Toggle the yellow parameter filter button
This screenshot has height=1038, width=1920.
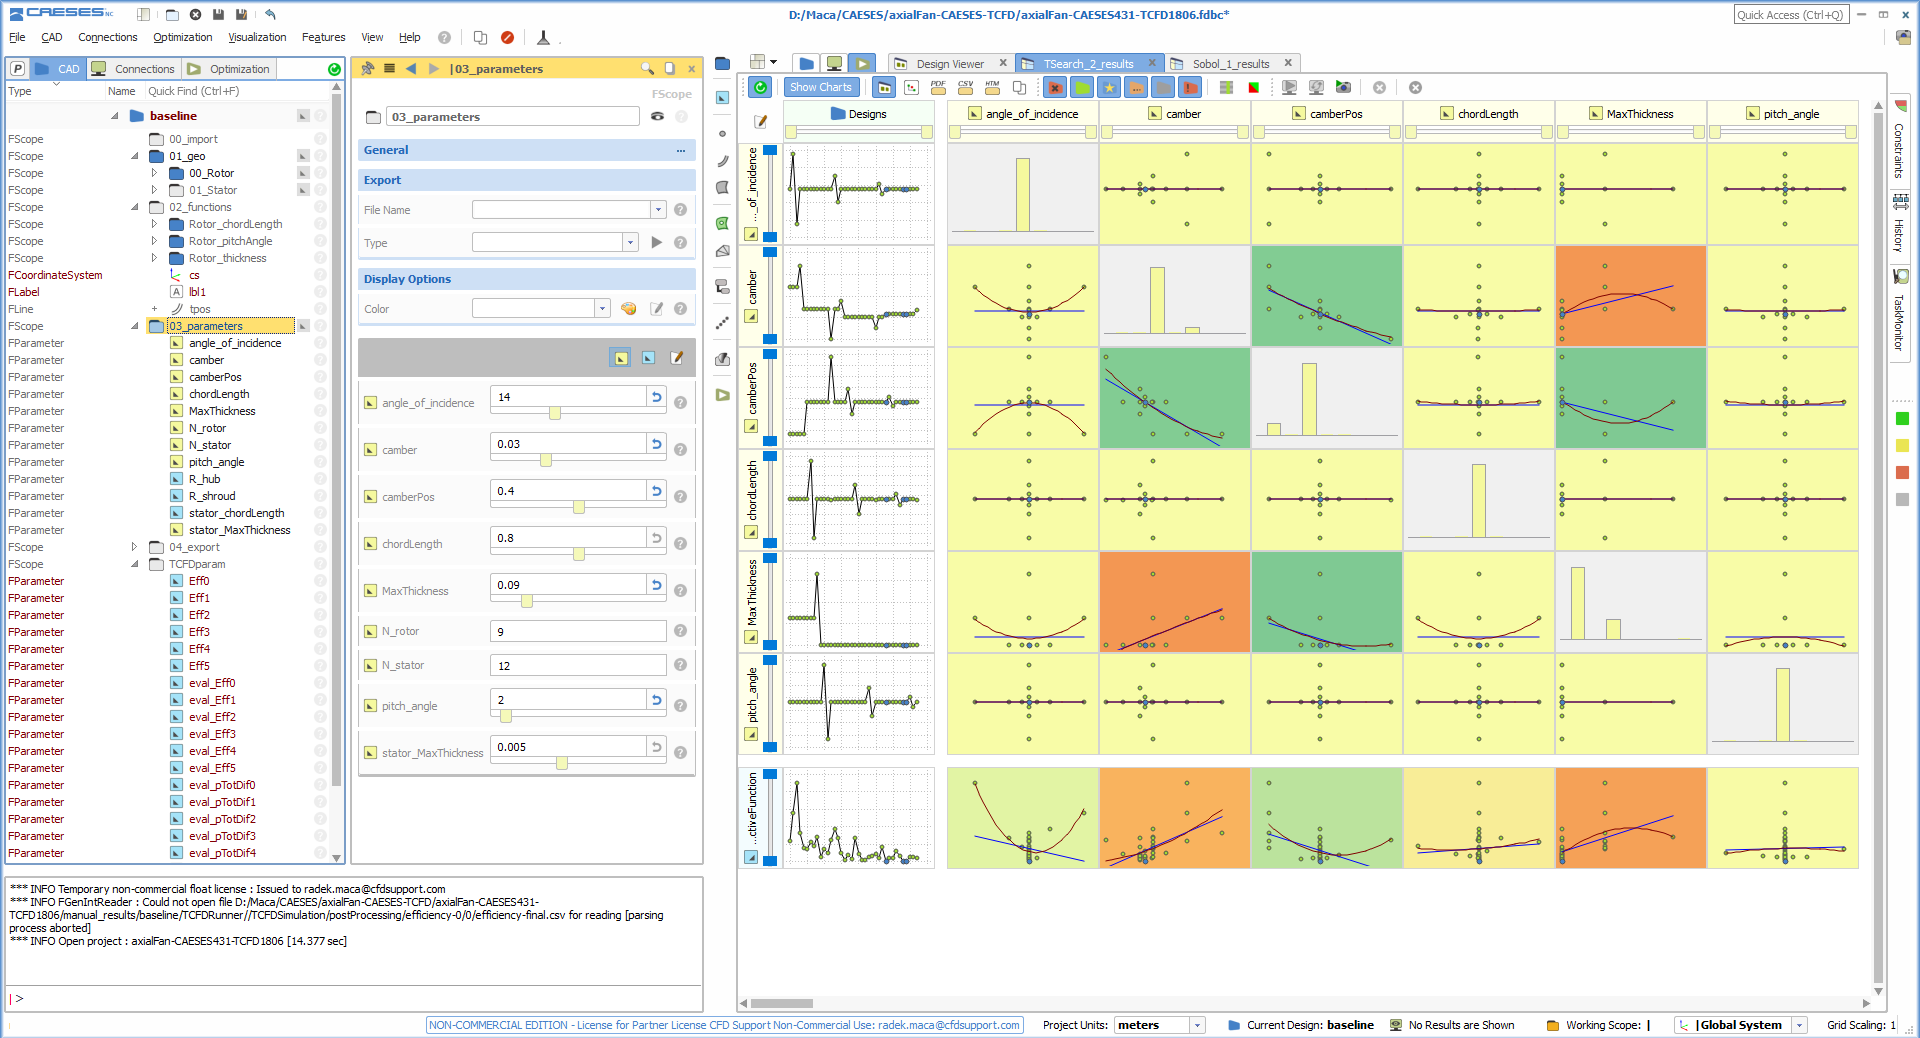click(x=621, y=358)
